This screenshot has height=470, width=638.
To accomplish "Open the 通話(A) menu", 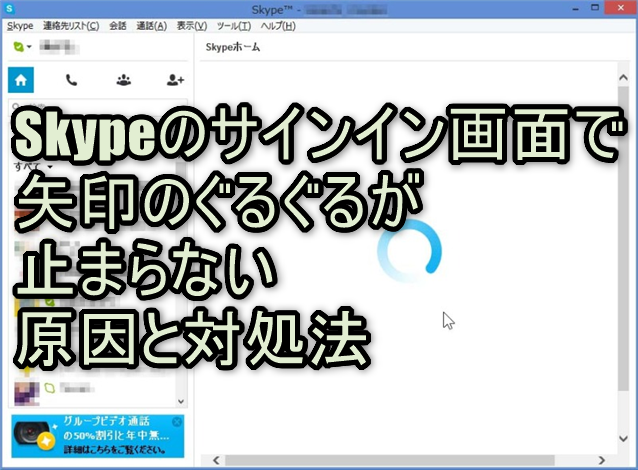I will pyautogui.click(x=151, y=26).
